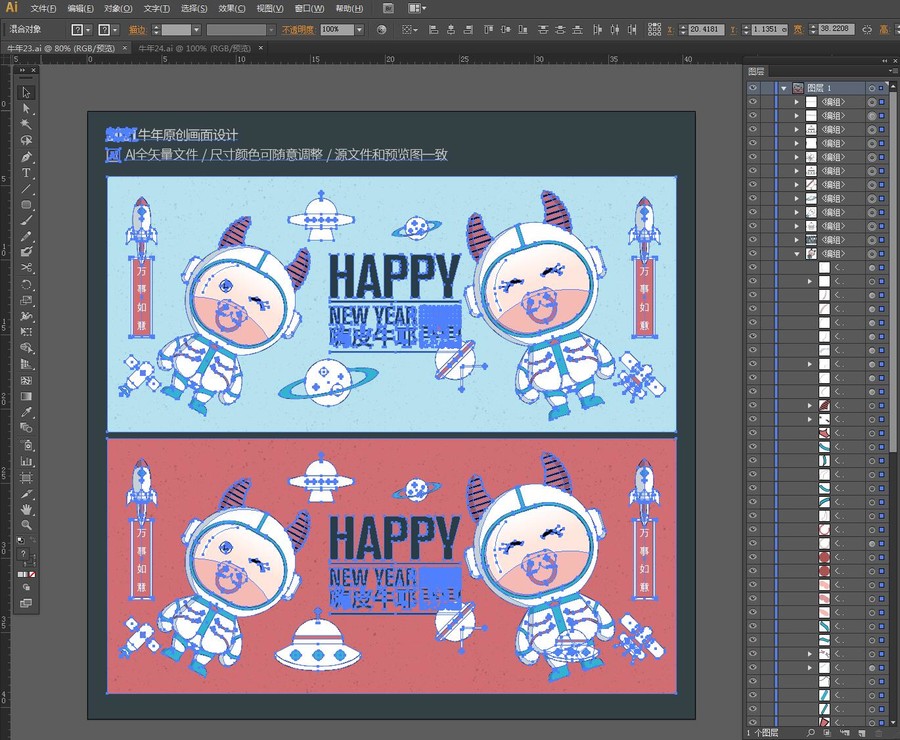Select the Magic Wand tool

coord(26,124)
